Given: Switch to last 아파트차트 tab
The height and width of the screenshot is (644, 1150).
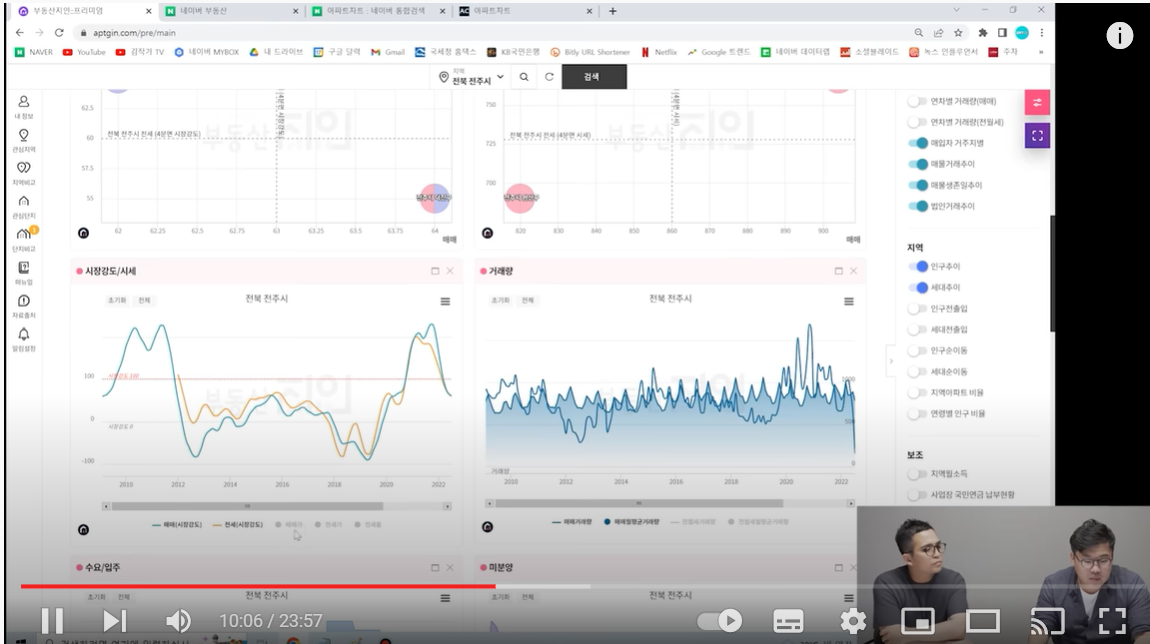Looking at the screenshot, I should coord(524,11).
